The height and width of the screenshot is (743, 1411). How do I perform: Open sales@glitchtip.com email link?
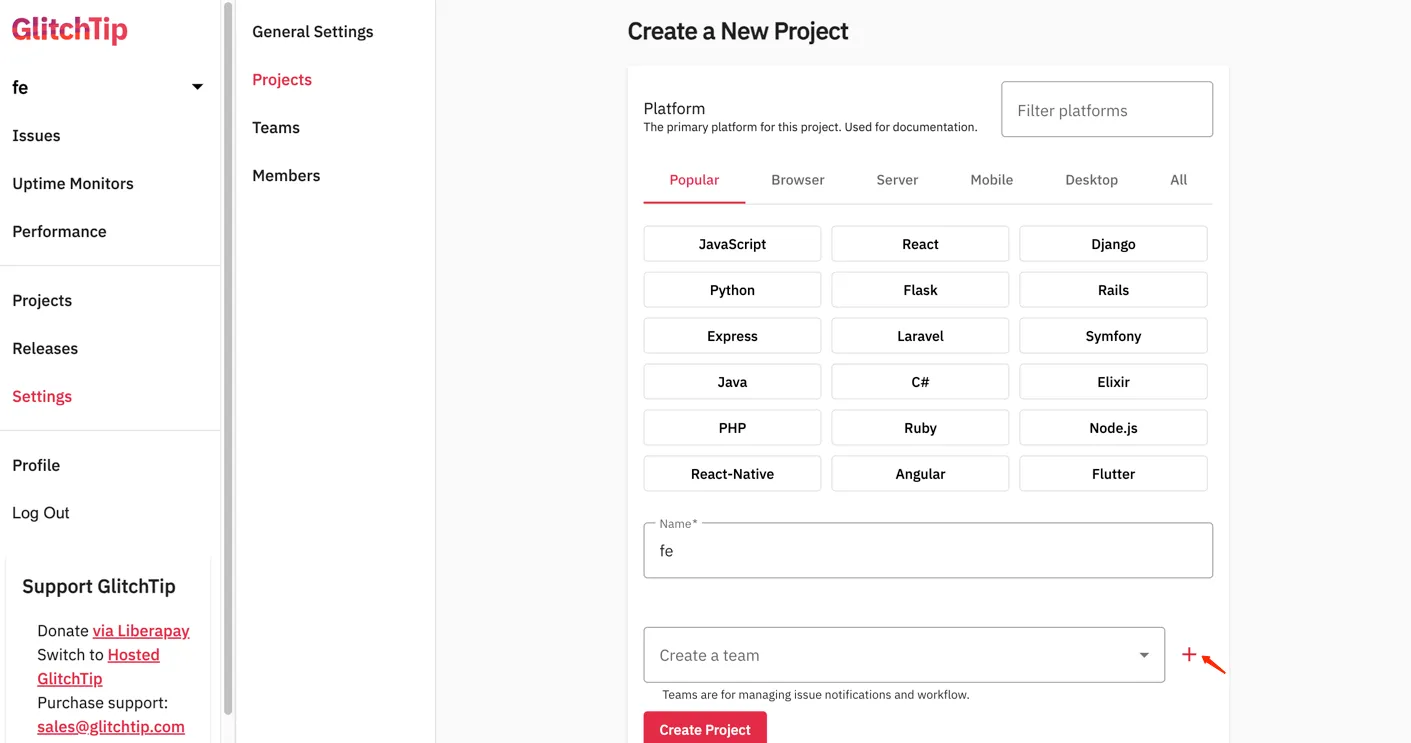click(x=111, y=727)
